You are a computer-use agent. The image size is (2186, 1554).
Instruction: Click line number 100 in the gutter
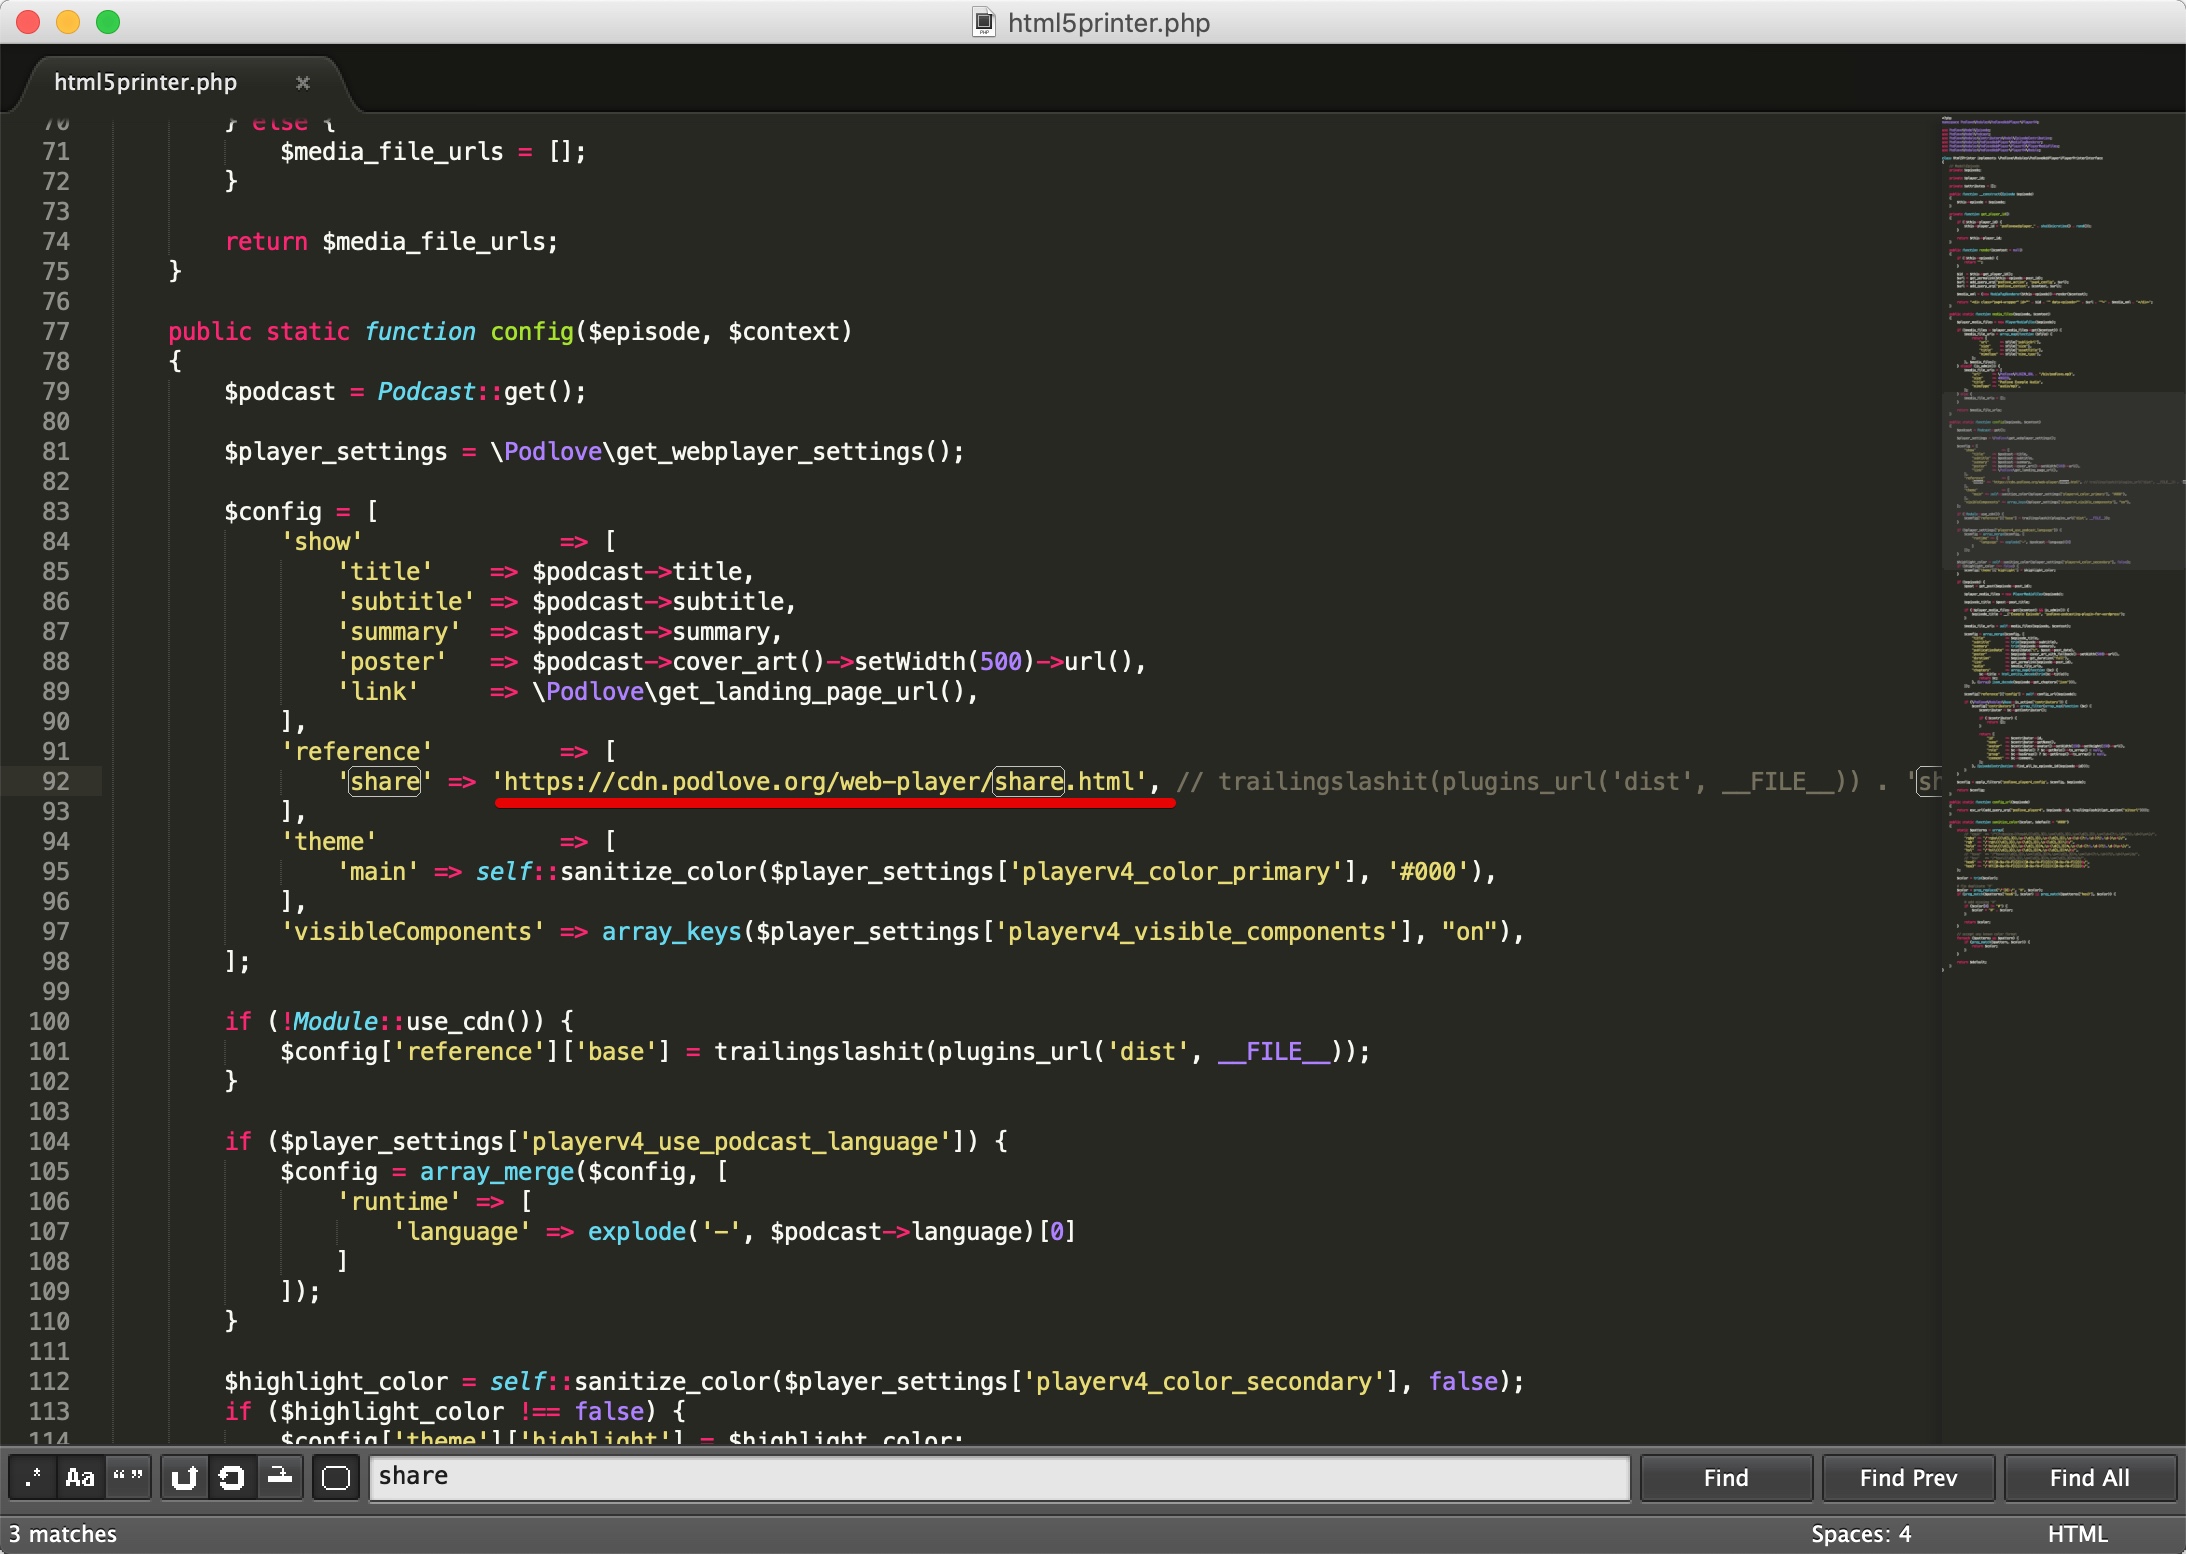click(49, 1021)
